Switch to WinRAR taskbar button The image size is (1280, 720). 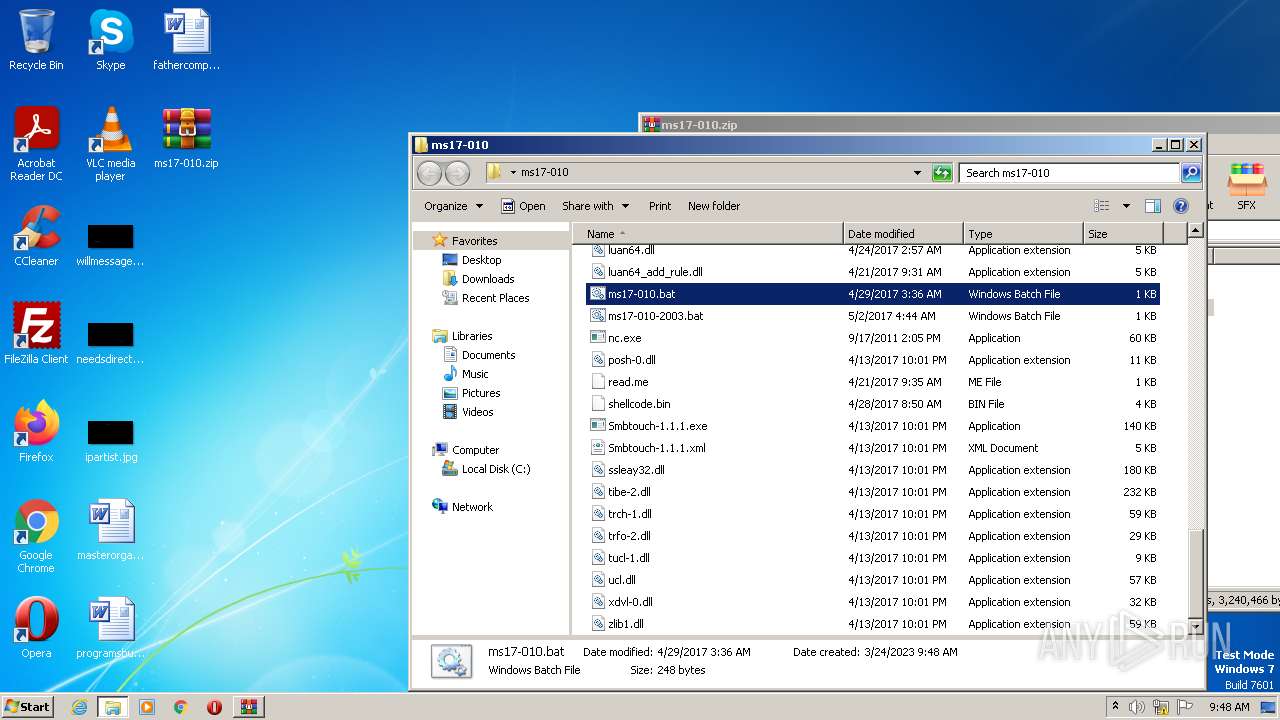click(x=249, y=707)
